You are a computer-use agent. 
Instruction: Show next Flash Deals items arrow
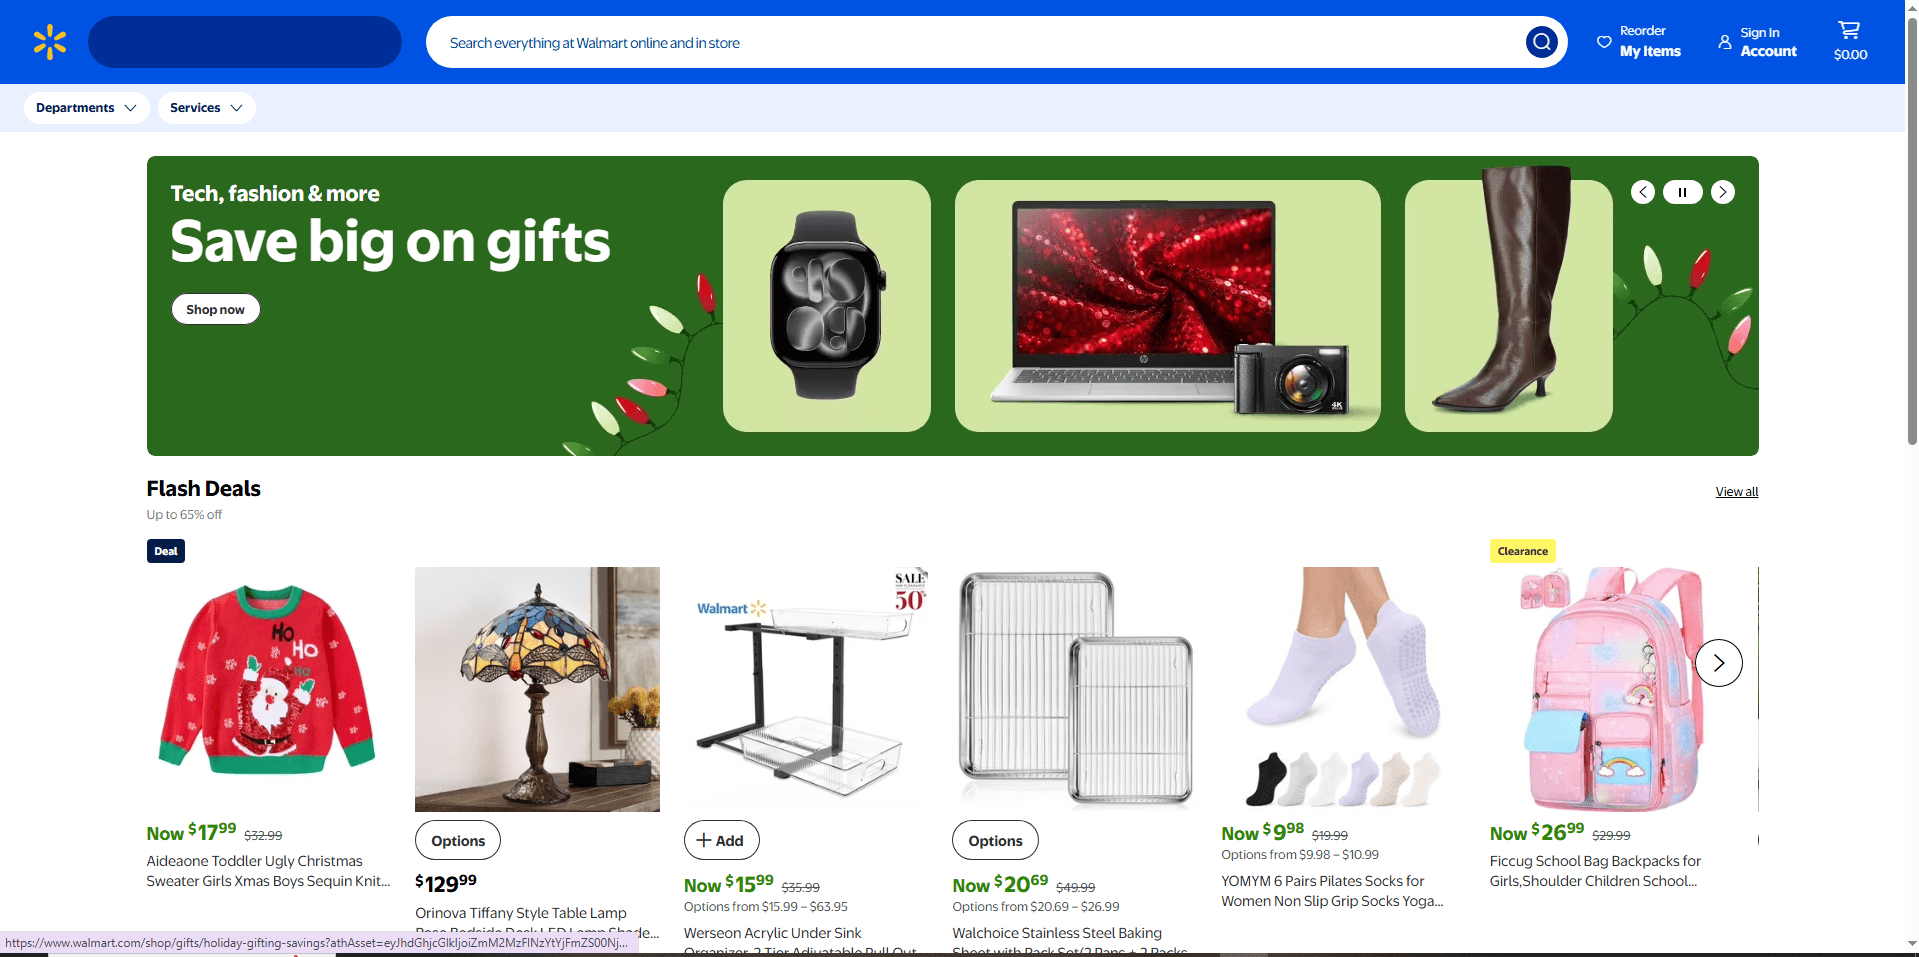click(x=1719, y=663)
